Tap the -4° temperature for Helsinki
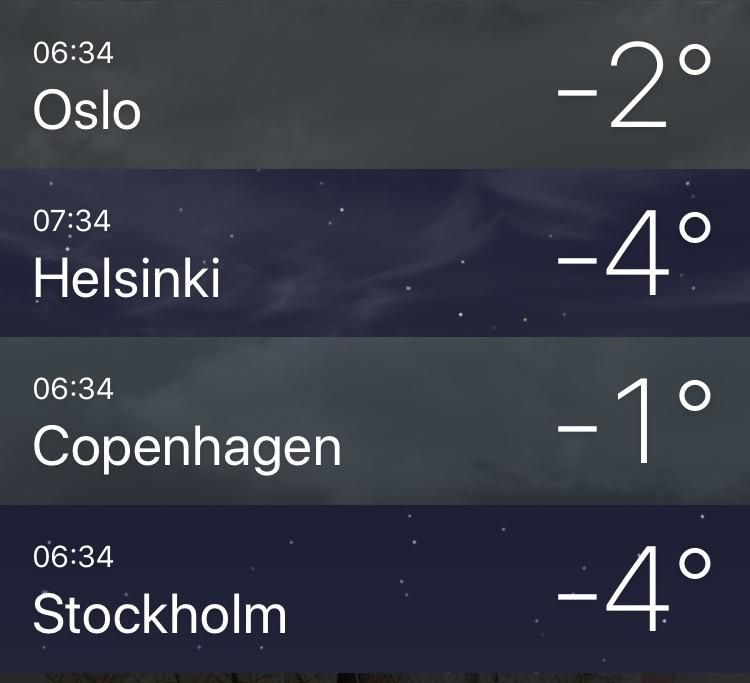Viewport: 750px width, 683px height. 635,253
